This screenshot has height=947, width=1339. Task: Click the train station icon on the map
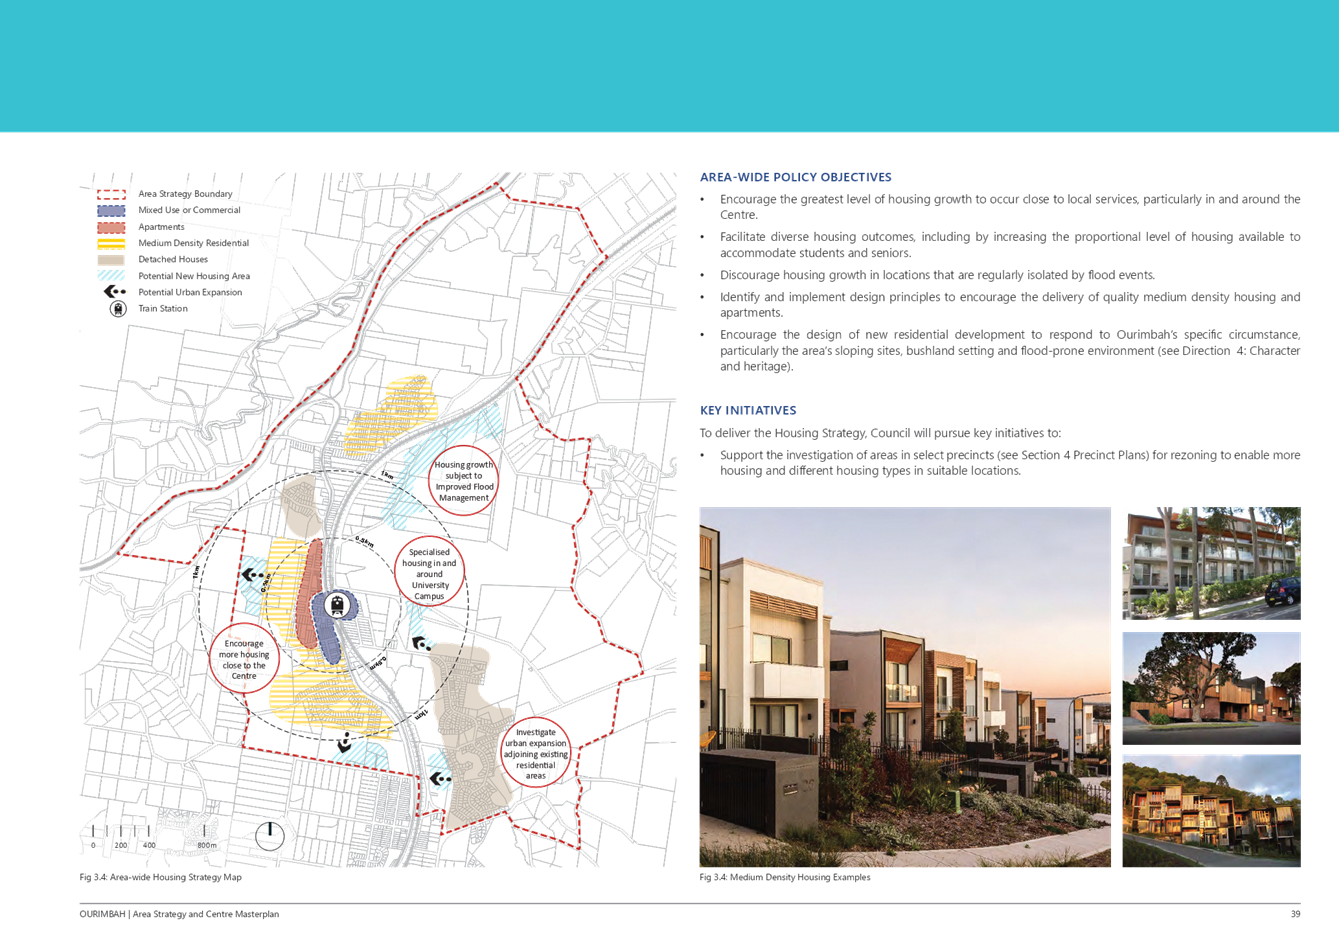pyautogui.click(x=340, y=604)
